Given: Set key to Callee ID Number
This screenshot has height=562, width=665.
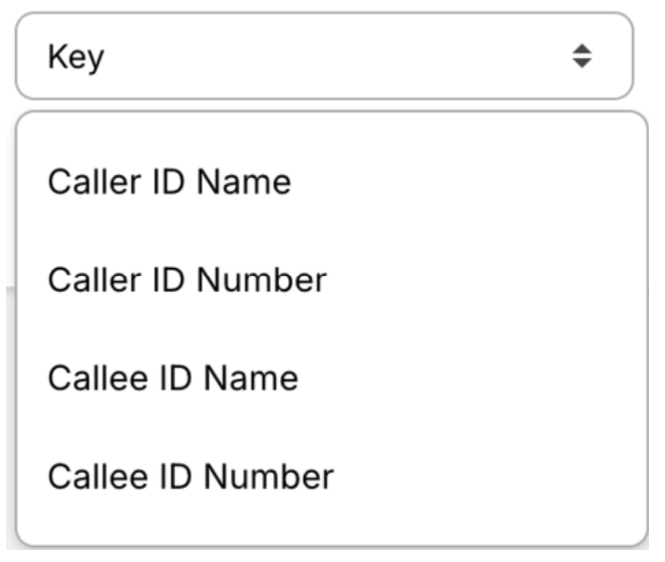Looking at the screenshot, I should 190,476.
